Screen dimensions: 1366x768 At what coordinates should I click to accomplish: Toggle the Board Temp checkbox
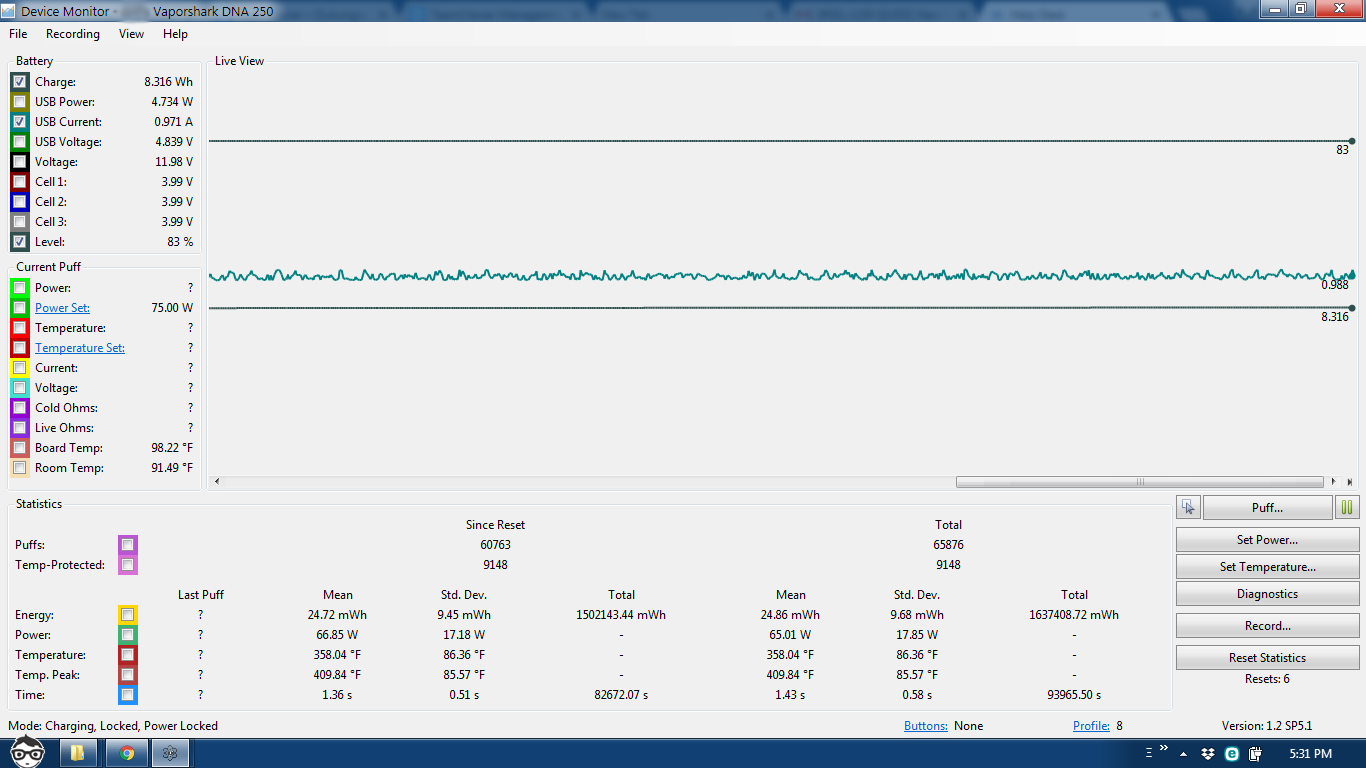[19, 448]
